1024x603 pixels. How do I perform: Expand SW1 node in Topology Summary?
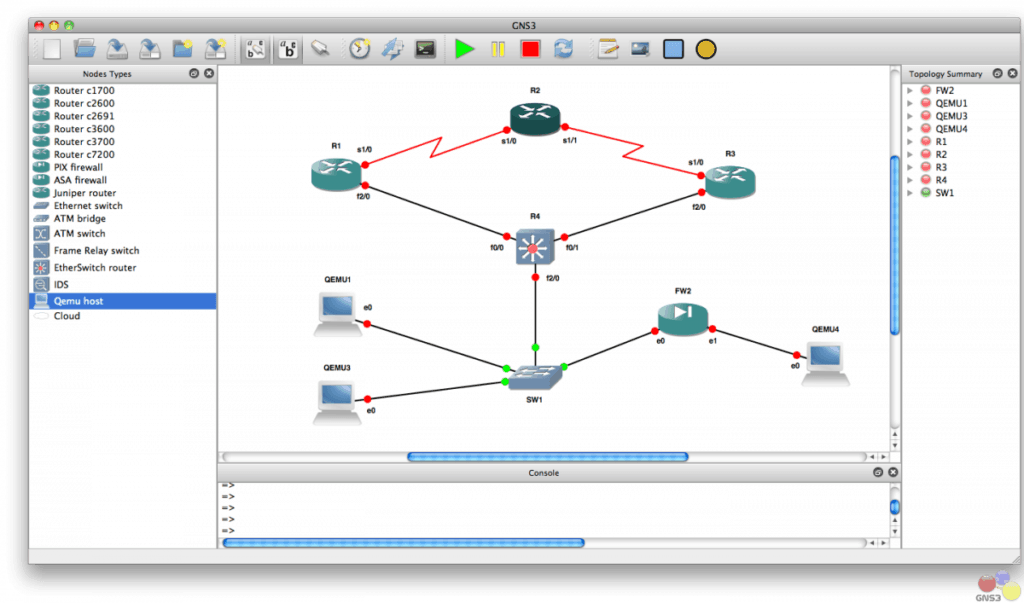point(910,193)
